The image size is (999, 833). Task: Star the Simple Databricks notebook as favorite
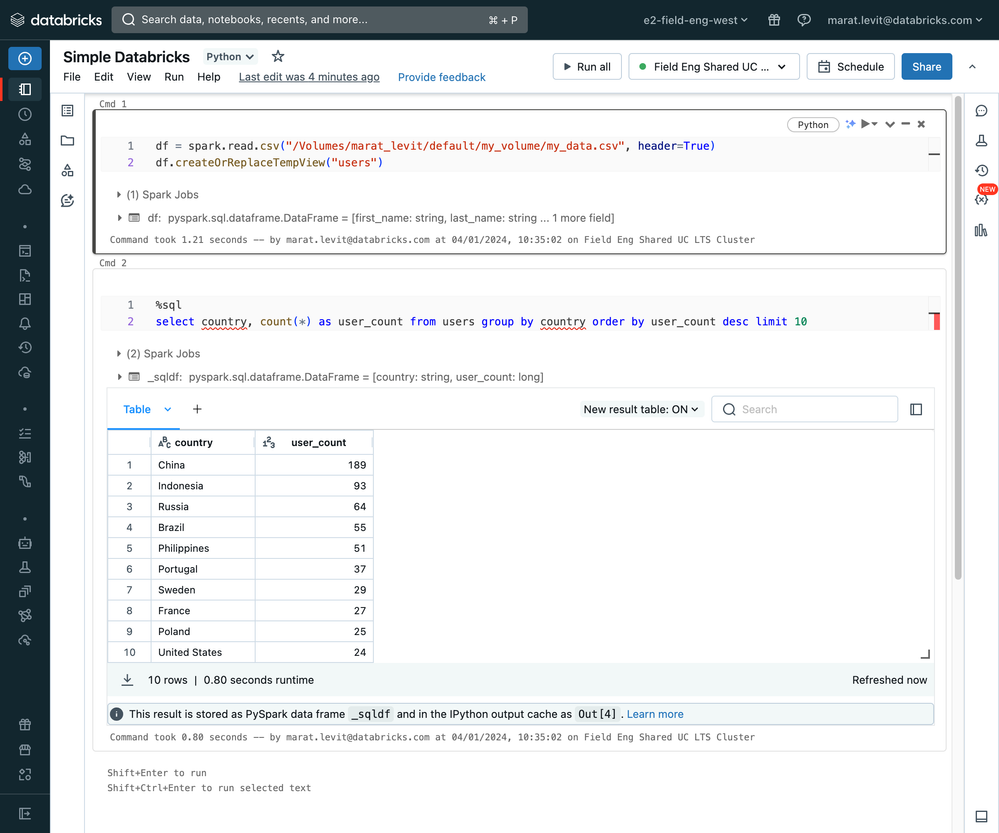tap(278, 57)
